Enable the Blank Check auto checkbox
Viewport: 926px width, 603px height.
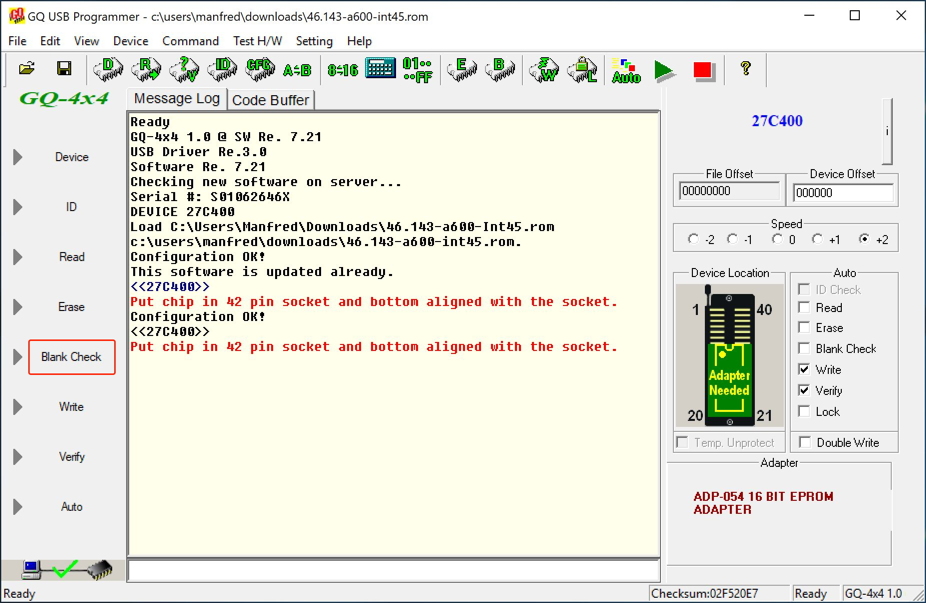tap(804, 349)
